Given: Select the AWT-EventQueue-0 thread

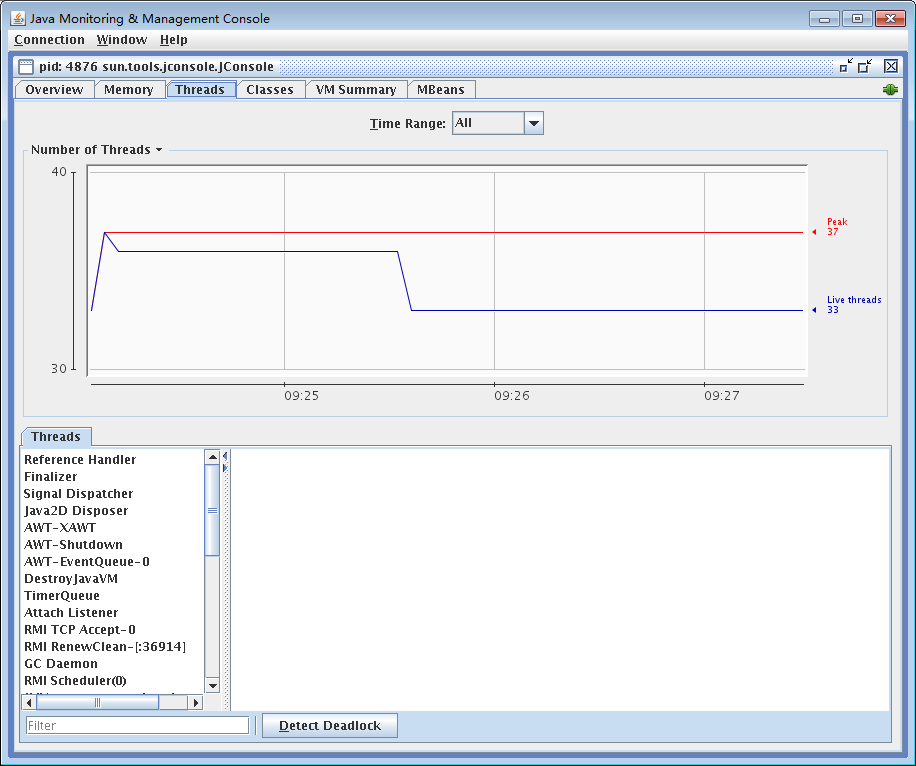Looking at the screenshot, I should [x=86, y=561].
